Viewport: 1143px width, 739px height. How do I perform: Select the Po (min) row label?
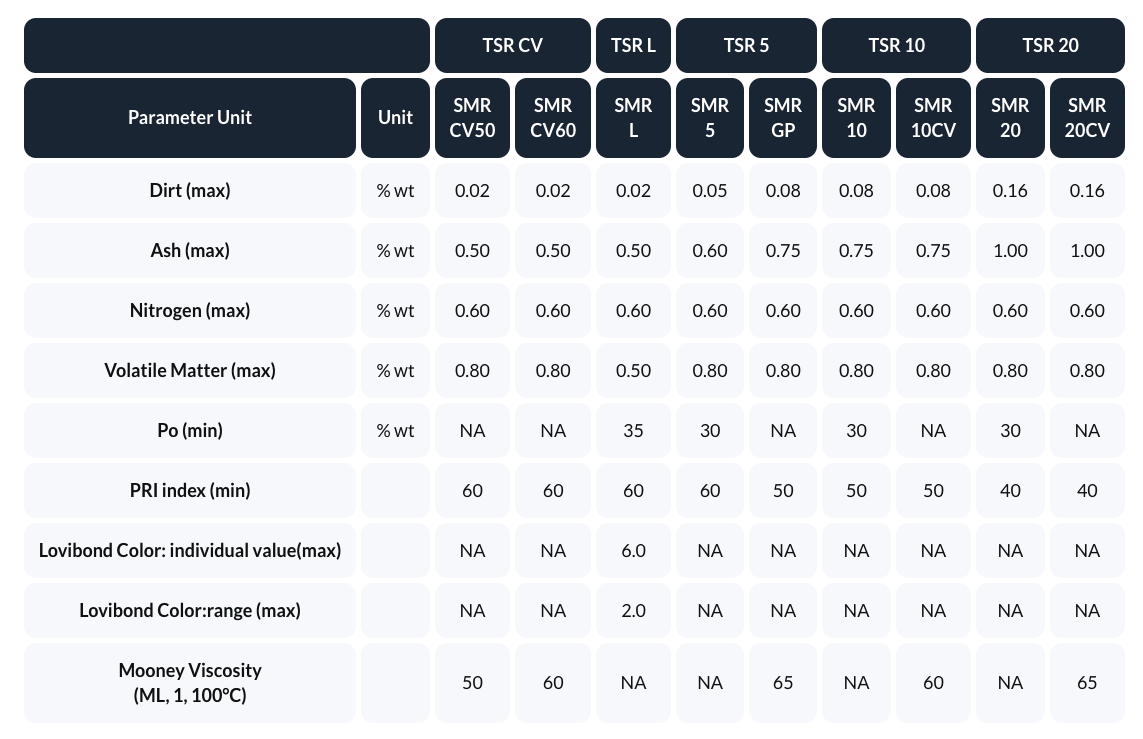coord(190,430)
